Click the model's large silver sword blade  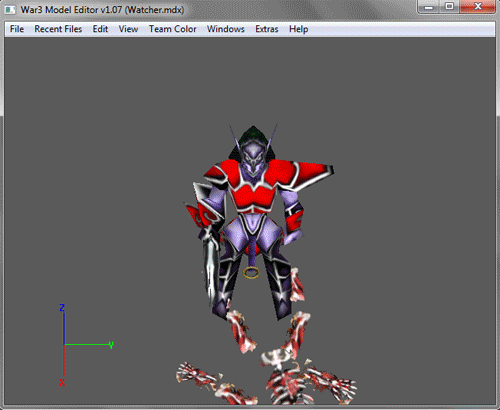[x=210, y=267]
